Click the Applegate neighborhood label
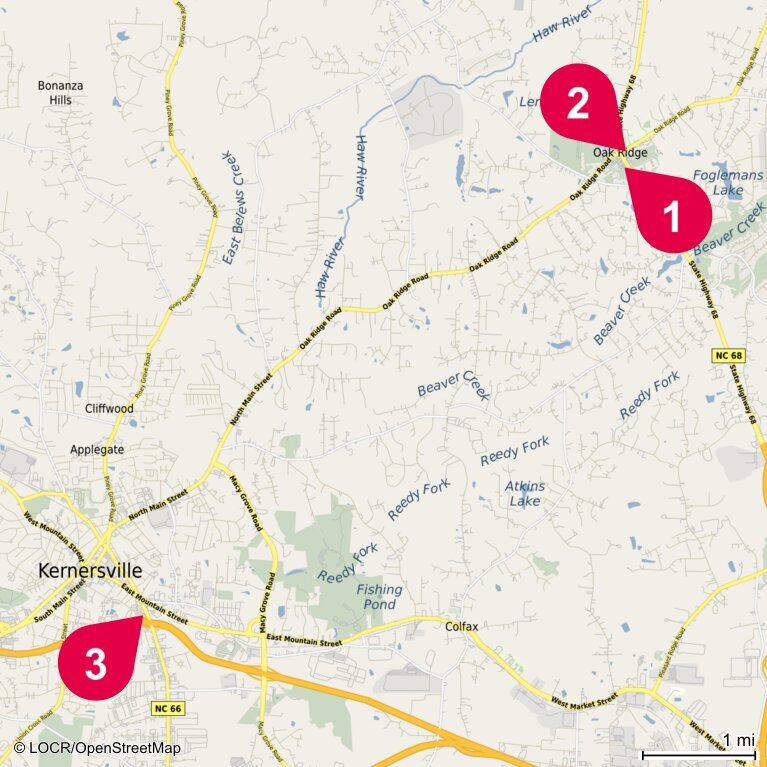Viewport: 767px width, 767px height. tap(97, 450)
